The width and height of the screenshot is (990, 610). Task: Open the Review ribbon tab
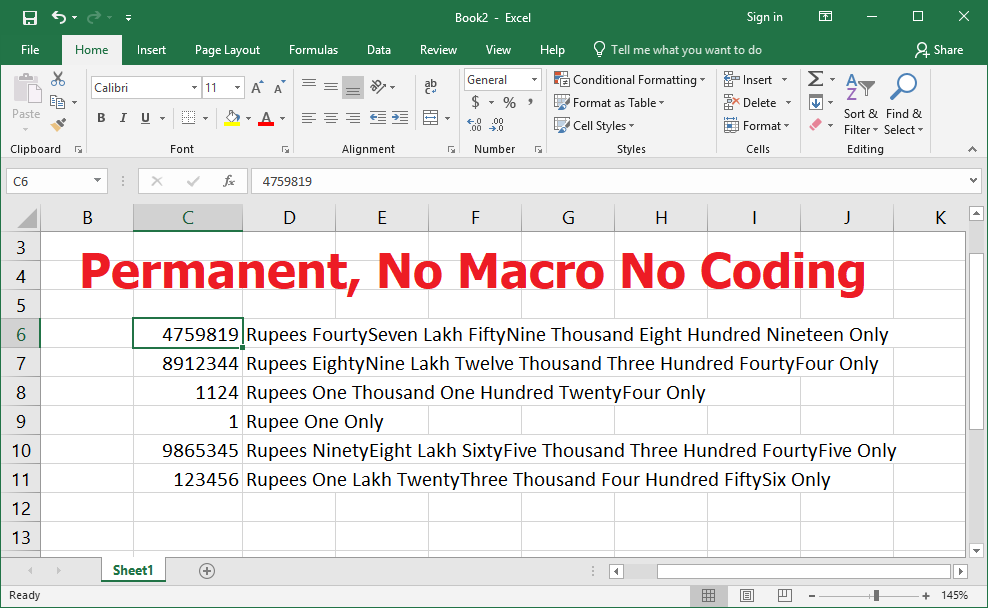pyautogui.click(x=438, y=49)
